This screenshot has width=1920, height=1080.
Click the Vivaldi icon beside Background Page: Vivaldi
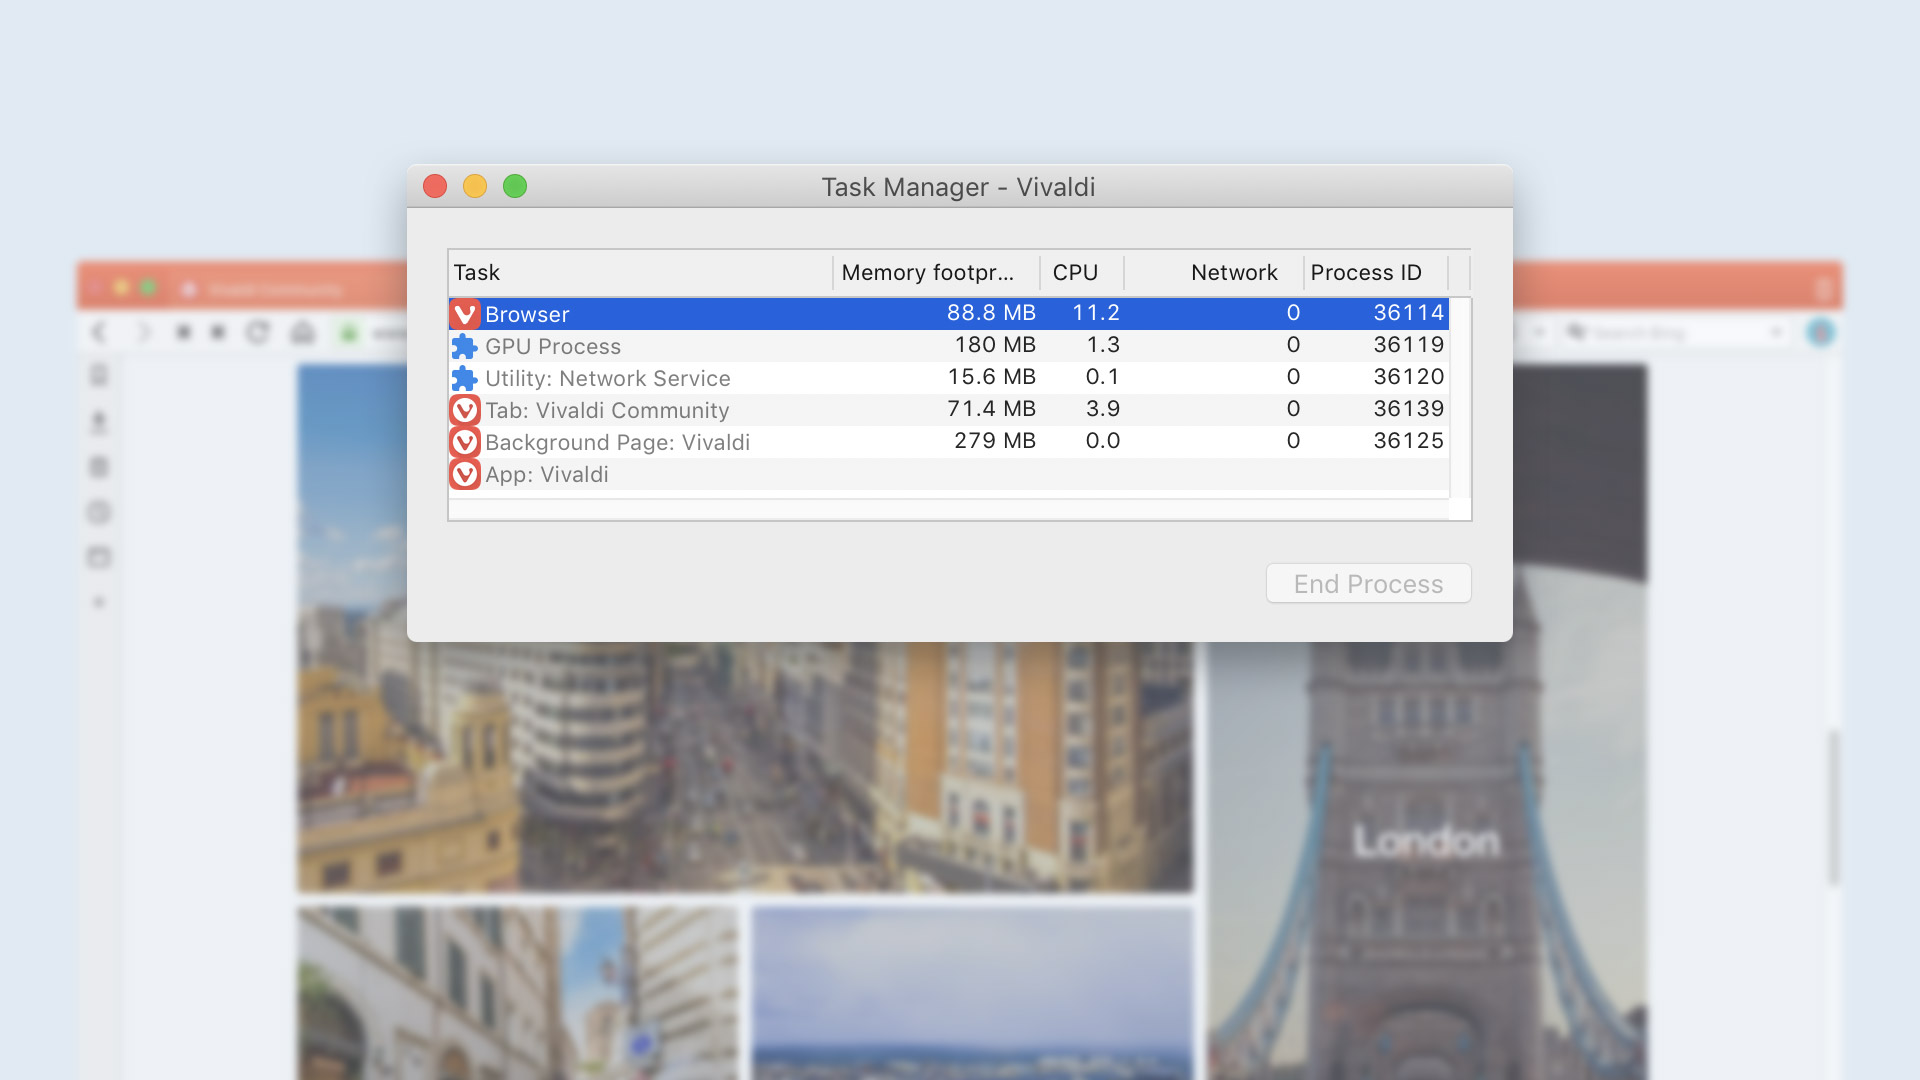pos(465,442)
